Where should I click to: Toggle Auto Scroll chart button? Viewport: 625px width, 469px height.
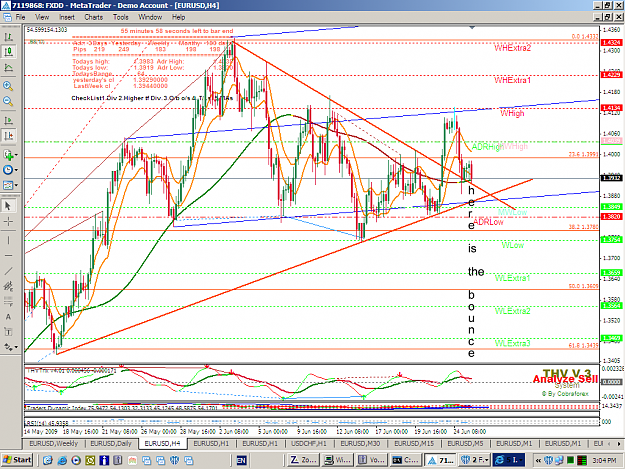point(8,120)
